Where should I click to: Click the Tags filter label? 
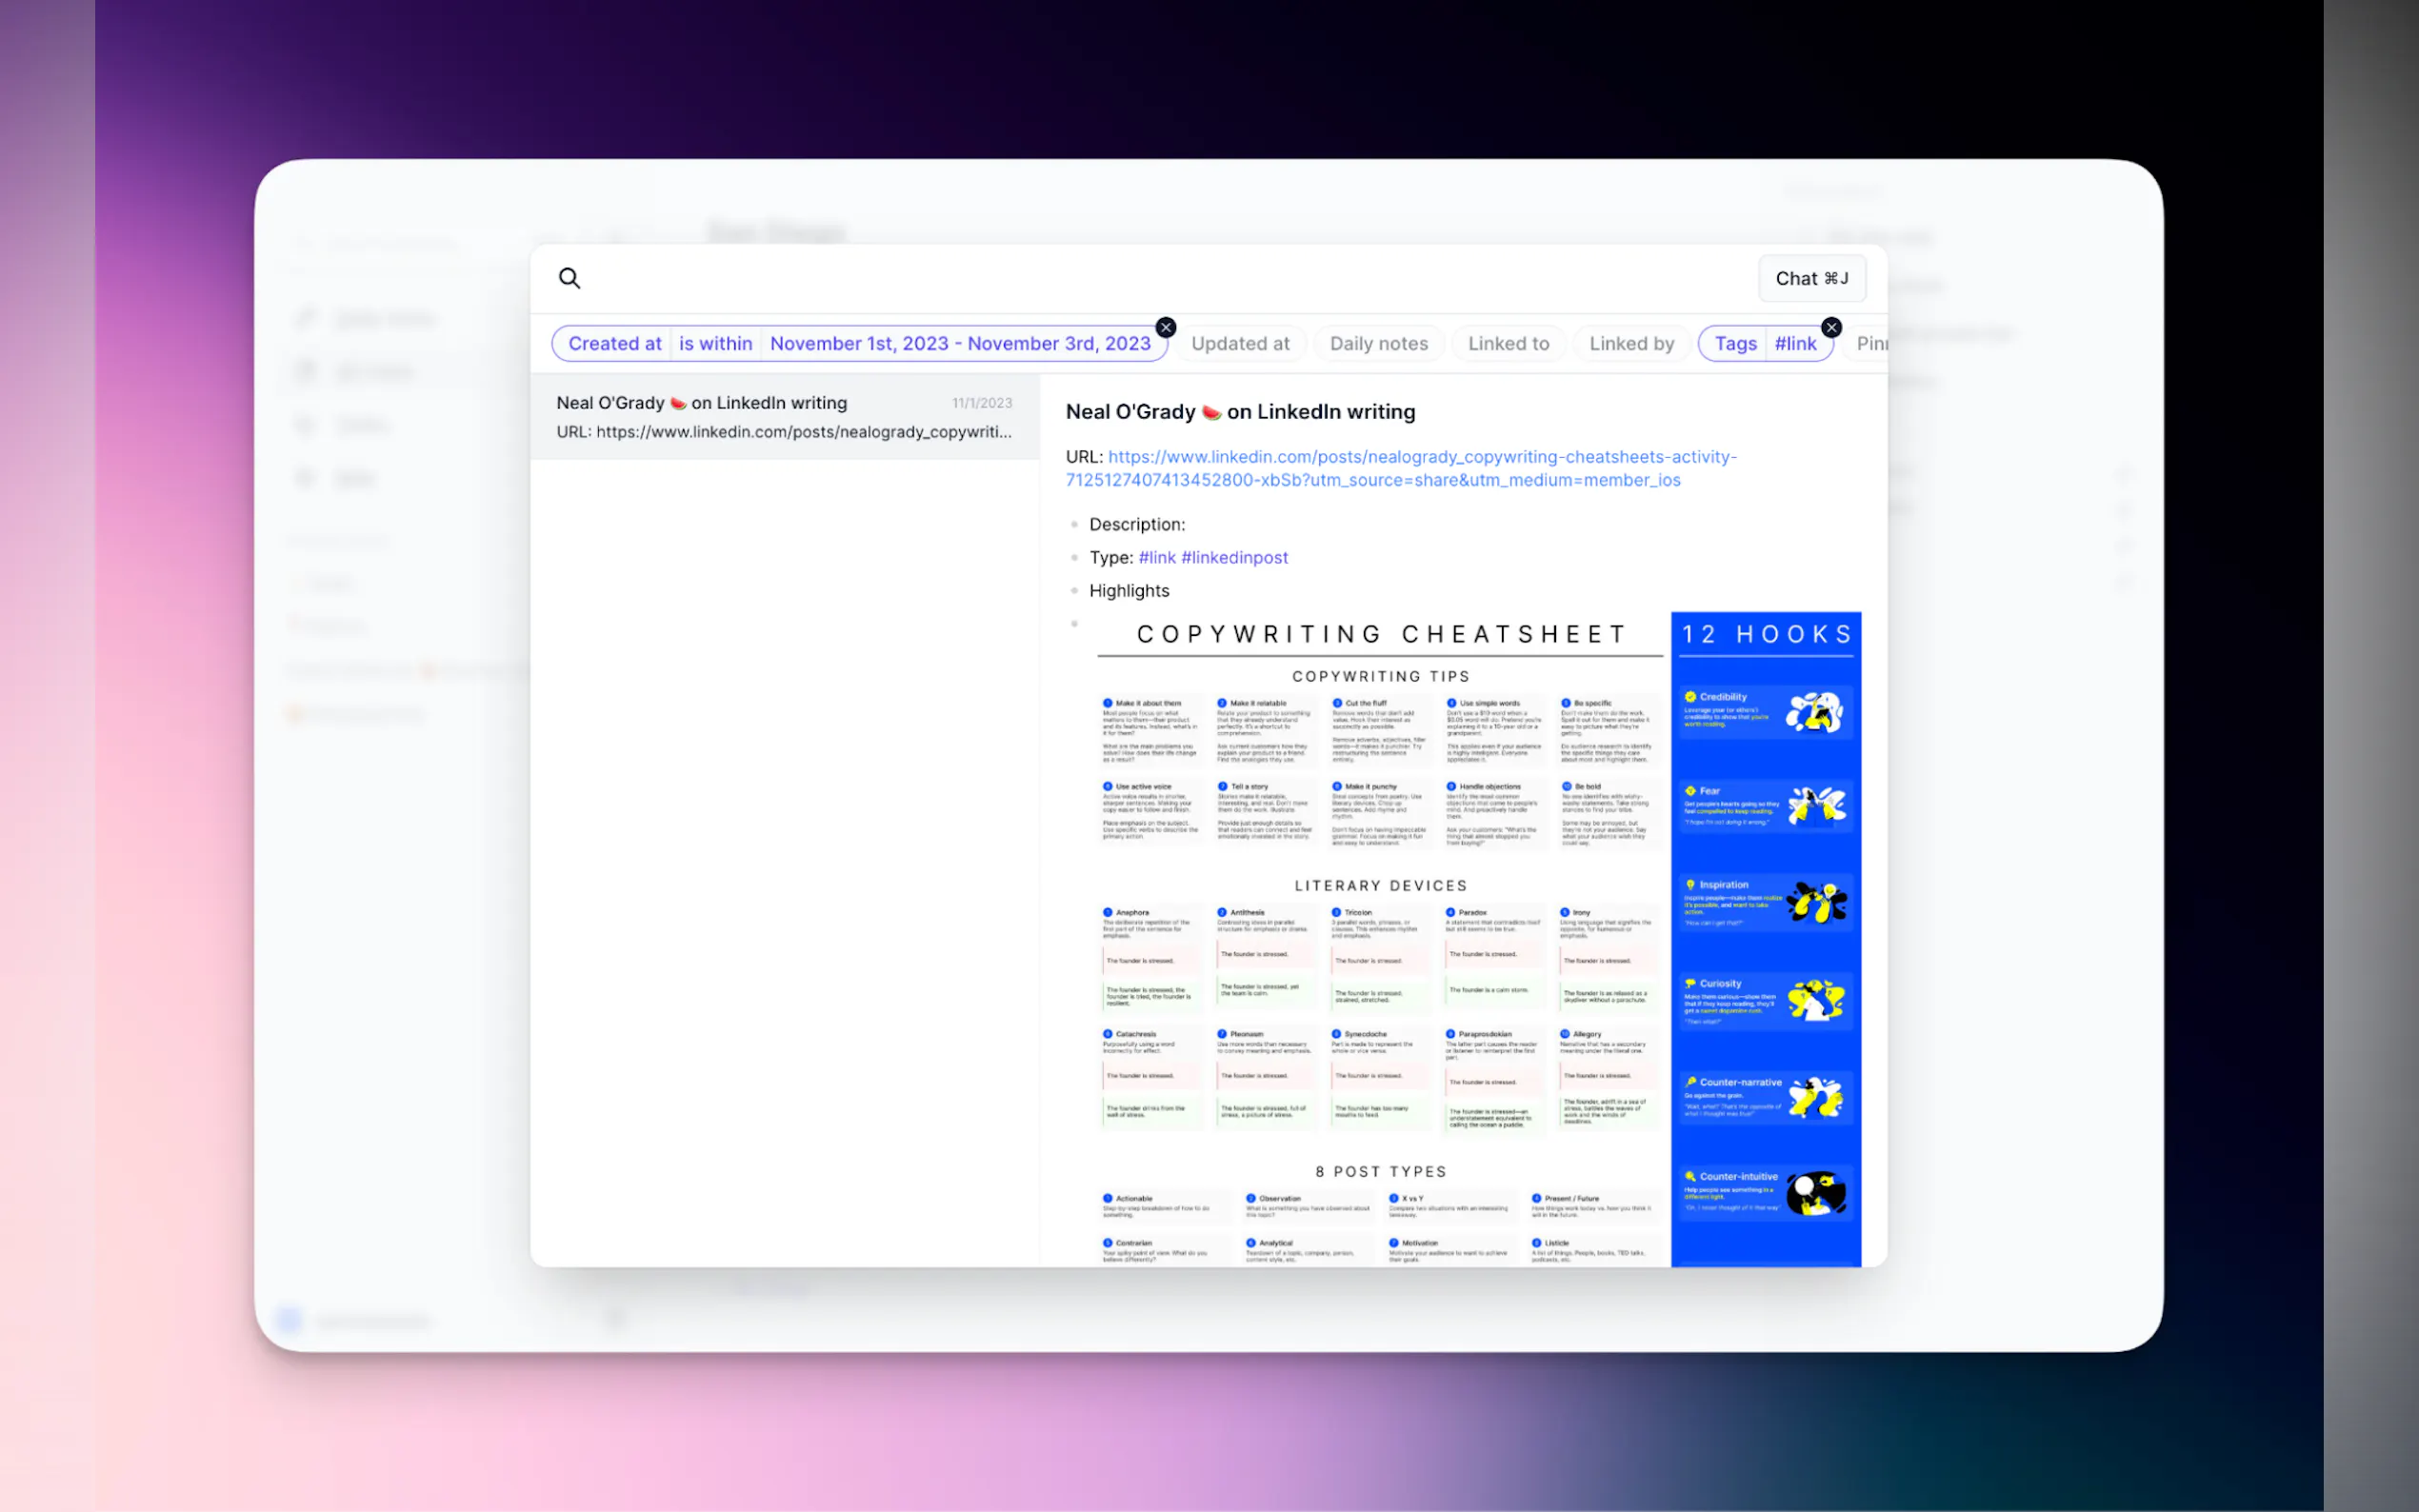1734,343
